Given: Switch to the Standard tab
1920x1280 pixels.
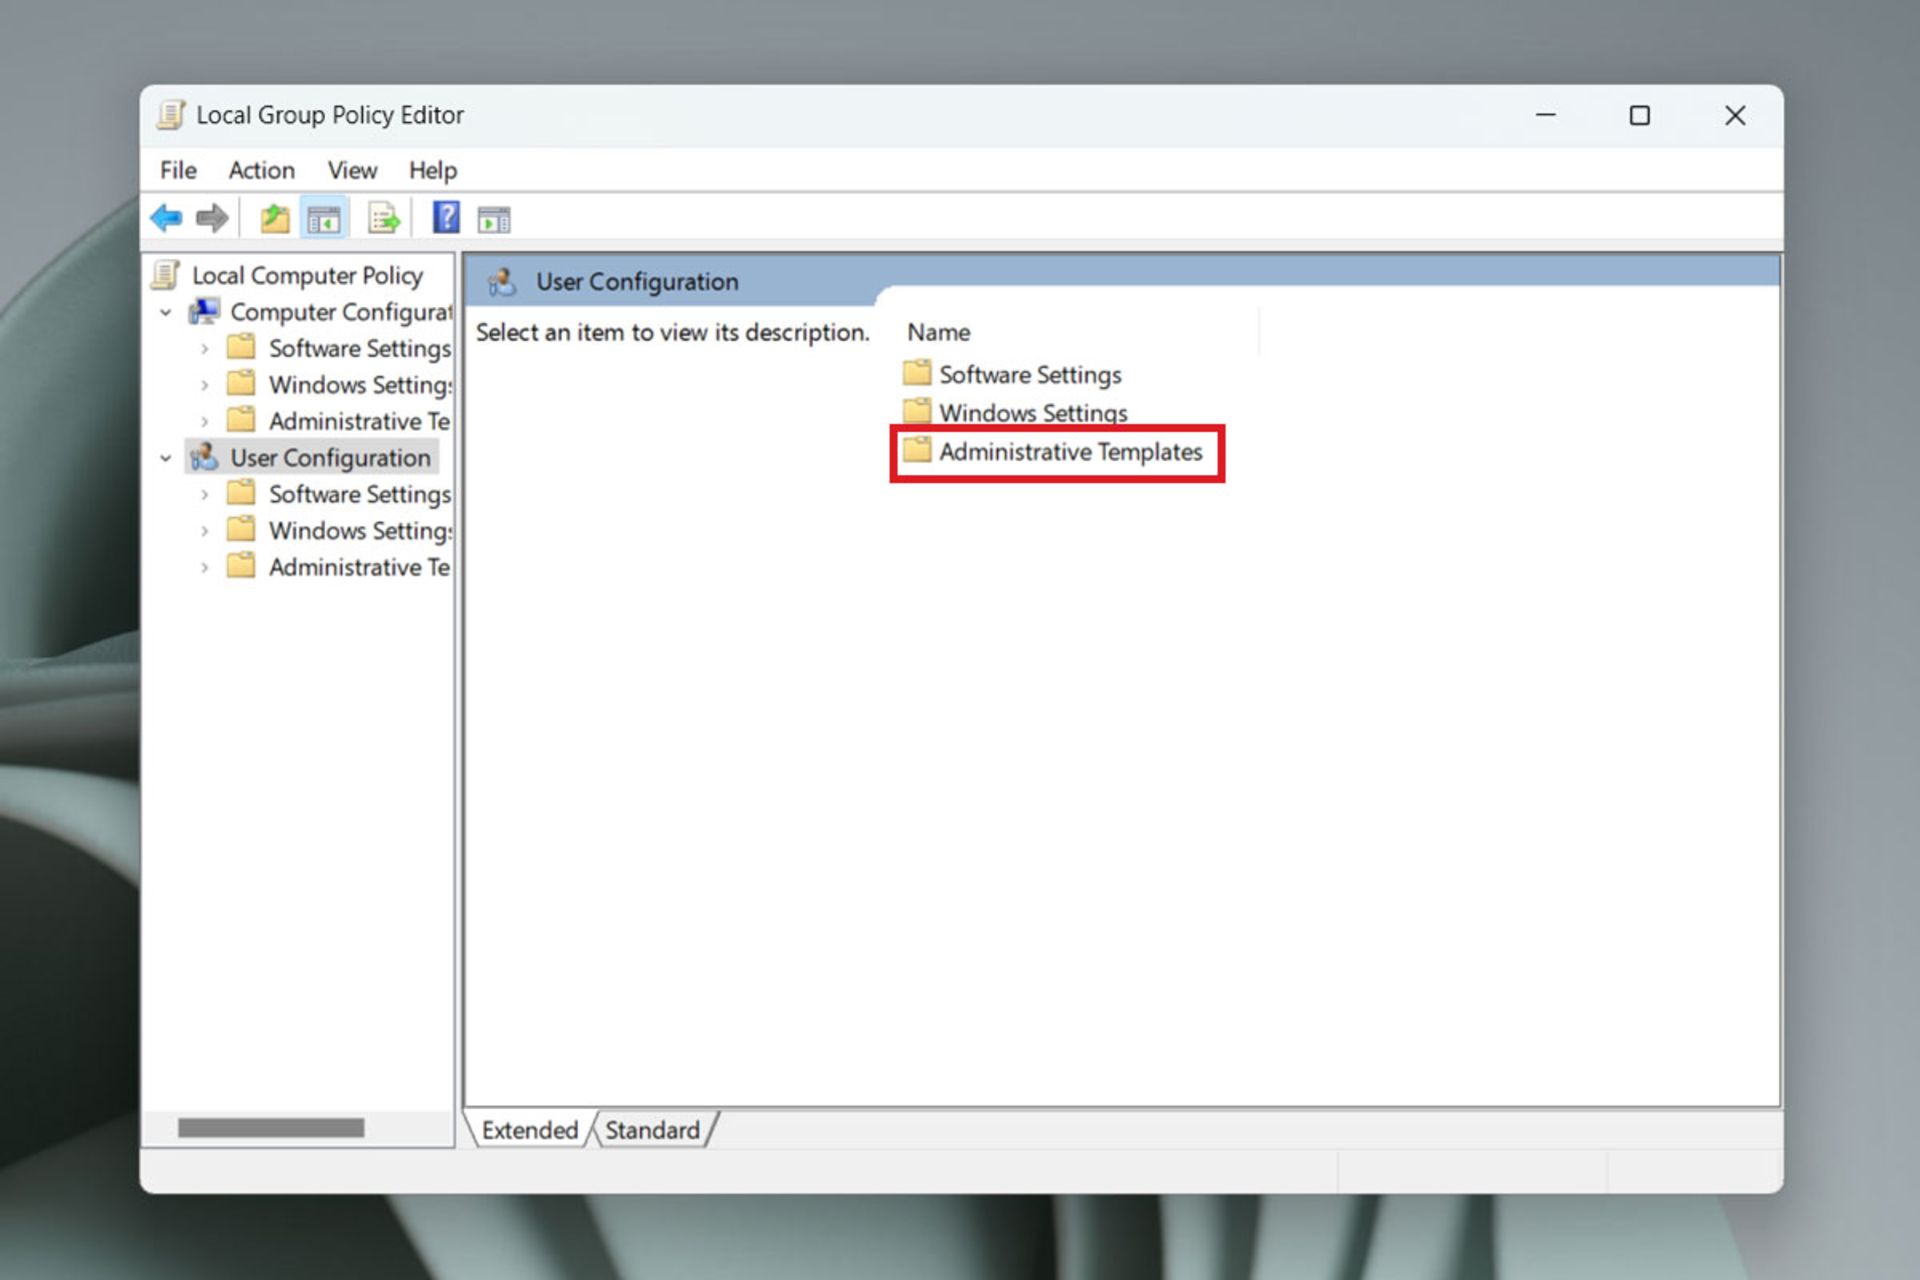Looking at the screenshot, I should [x=649, y=1129].
